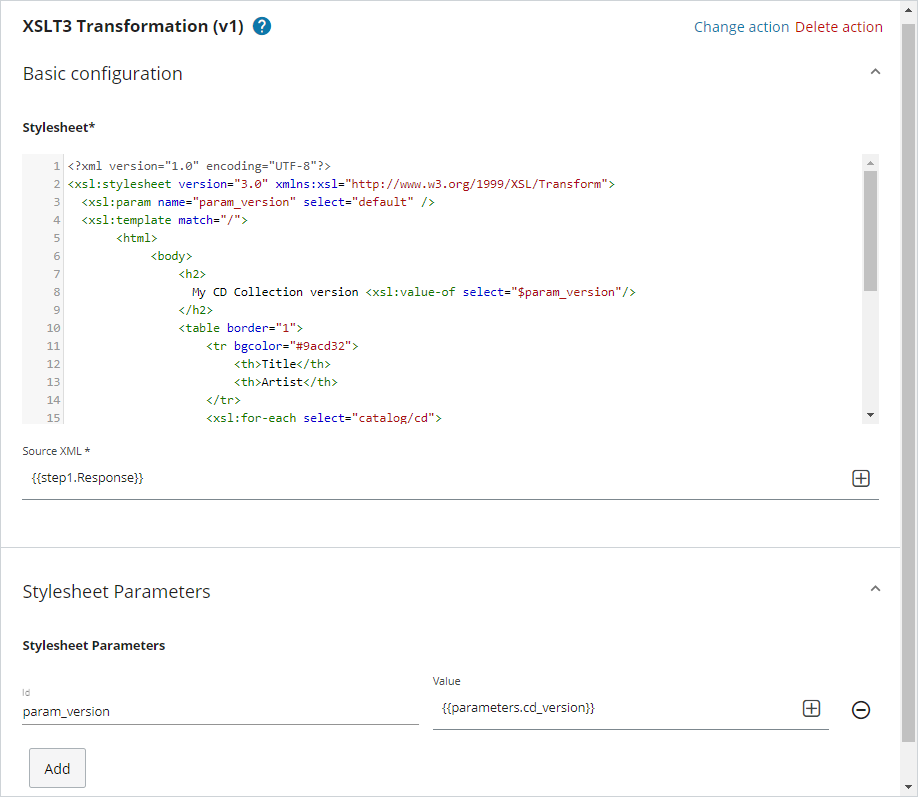Click the closing h2 tag line
The width and height of the screenshot is (918, 797).
[196, 310]
